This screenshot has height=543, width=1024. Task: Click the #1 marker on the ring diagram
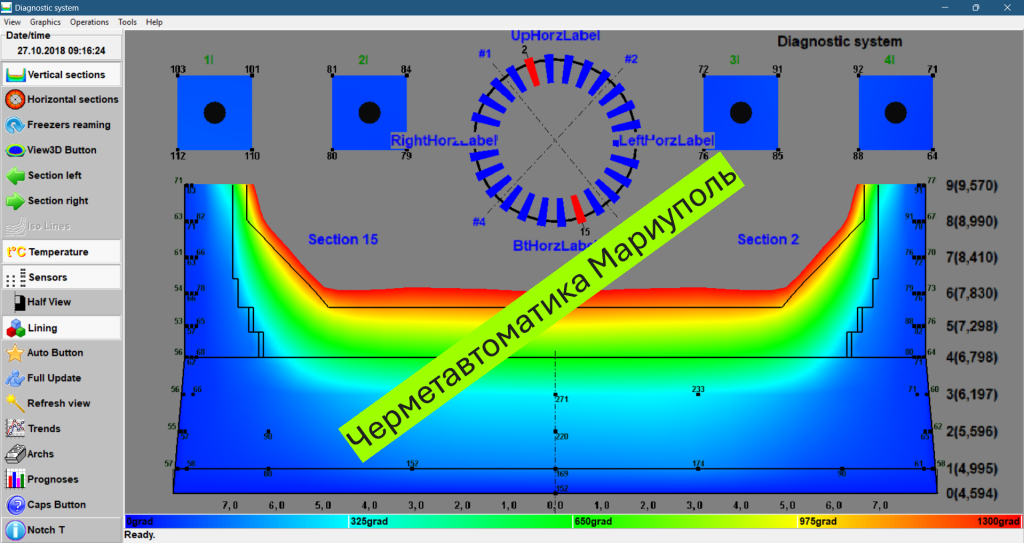click(x=485, y=54)
